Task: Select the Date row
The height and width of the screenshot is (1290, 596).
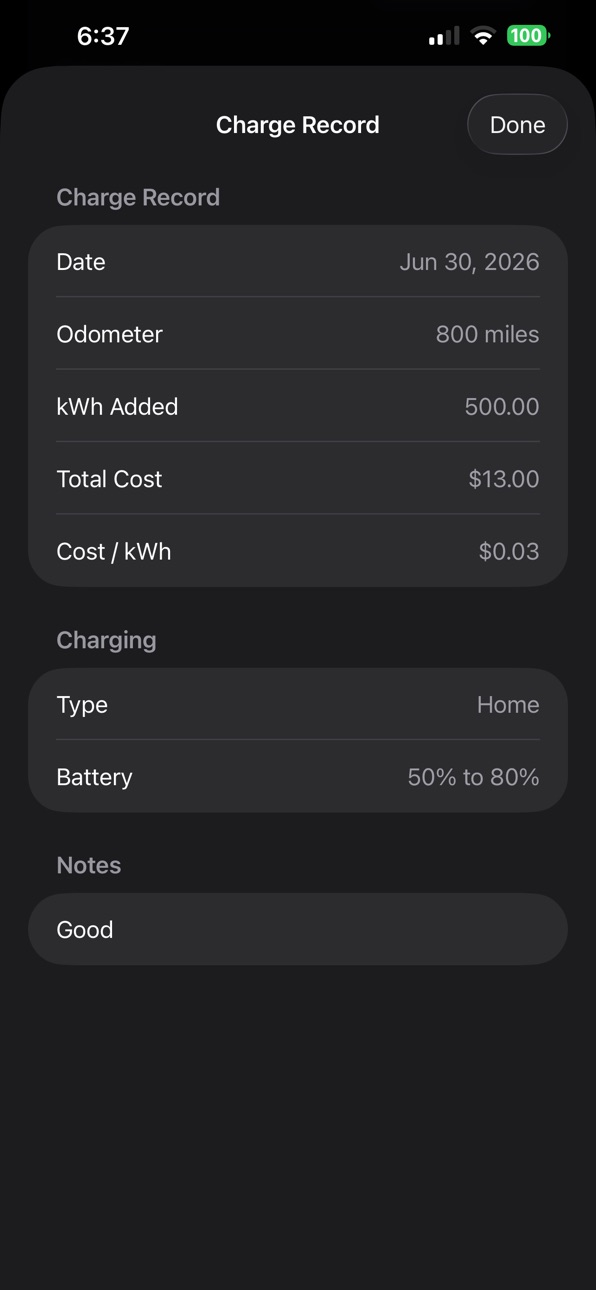Action: [298, 262]
